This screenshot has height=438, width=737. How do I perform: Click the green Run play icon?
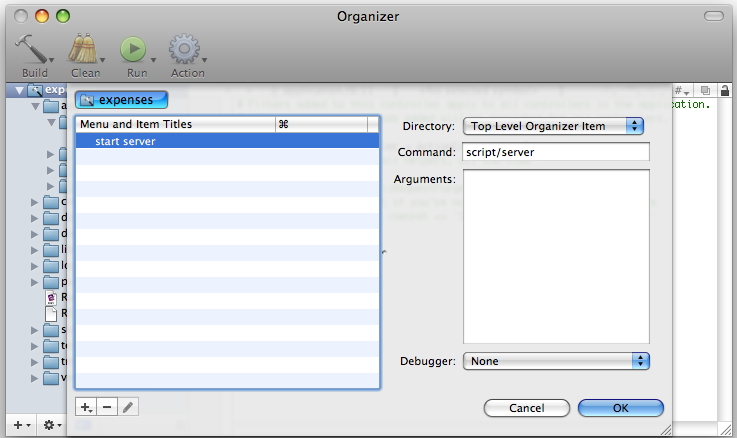coord(133,49)
